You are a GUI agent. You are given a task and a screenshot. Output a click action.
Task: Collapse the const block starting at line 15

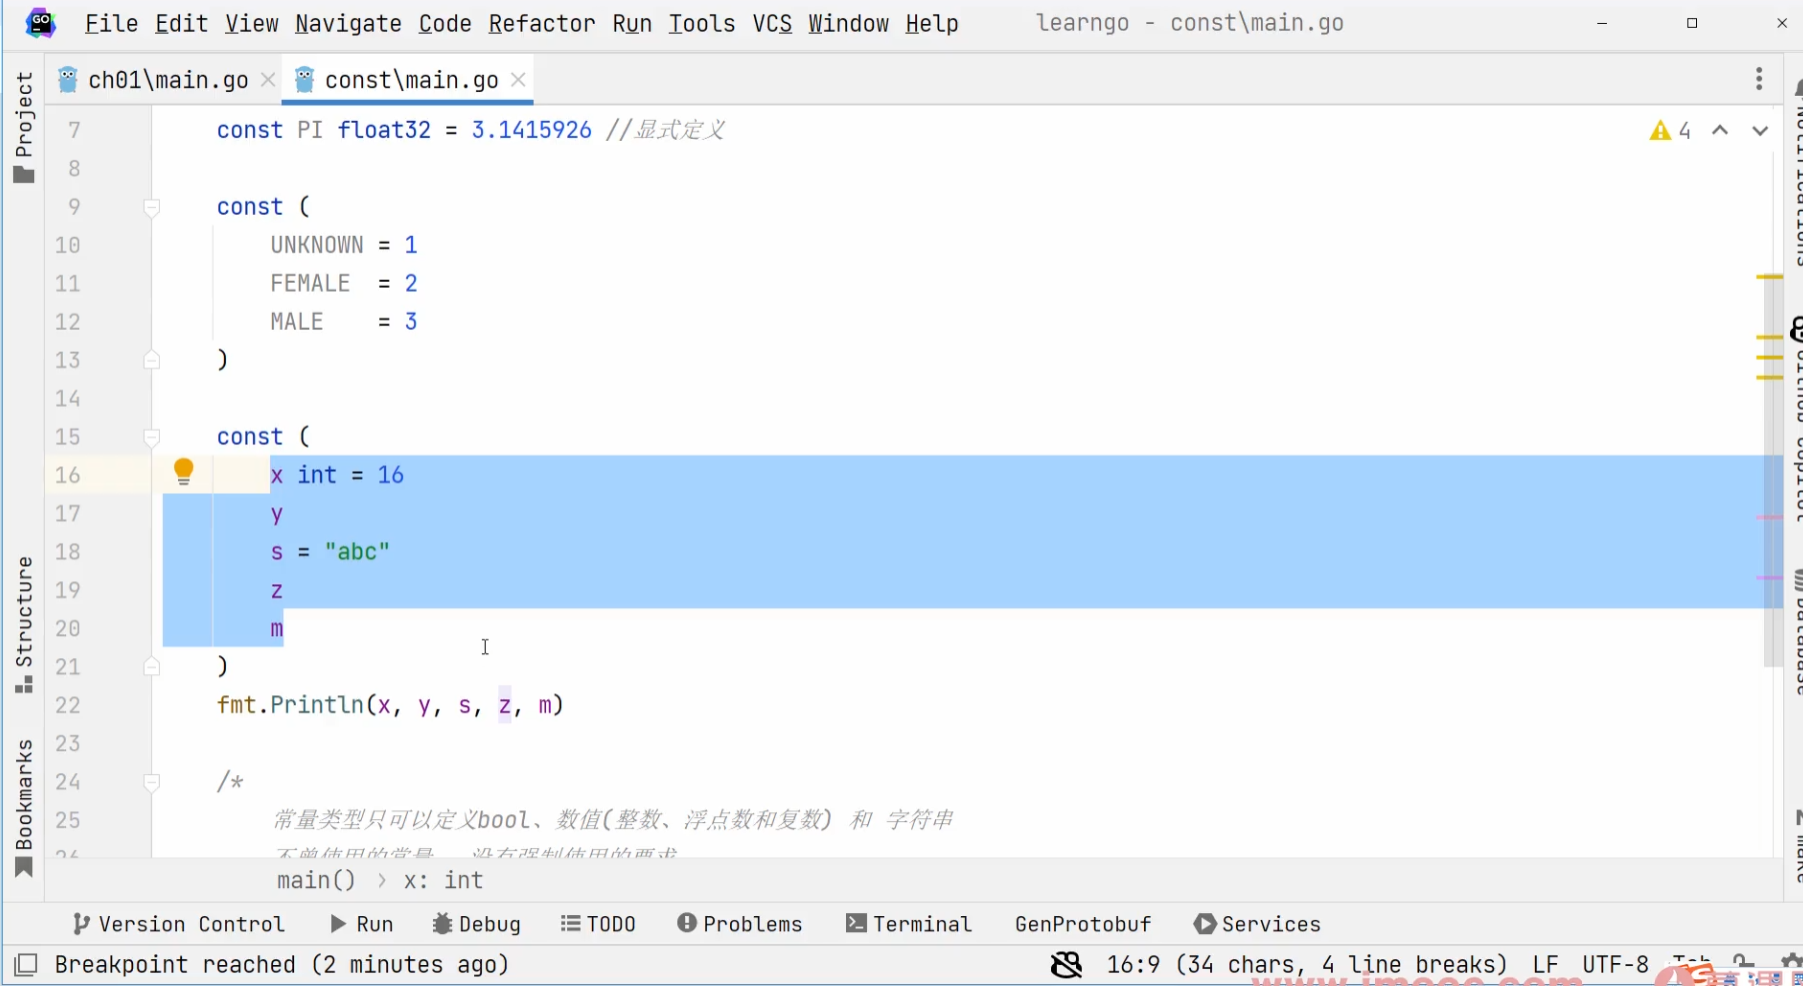coord(152,437)
